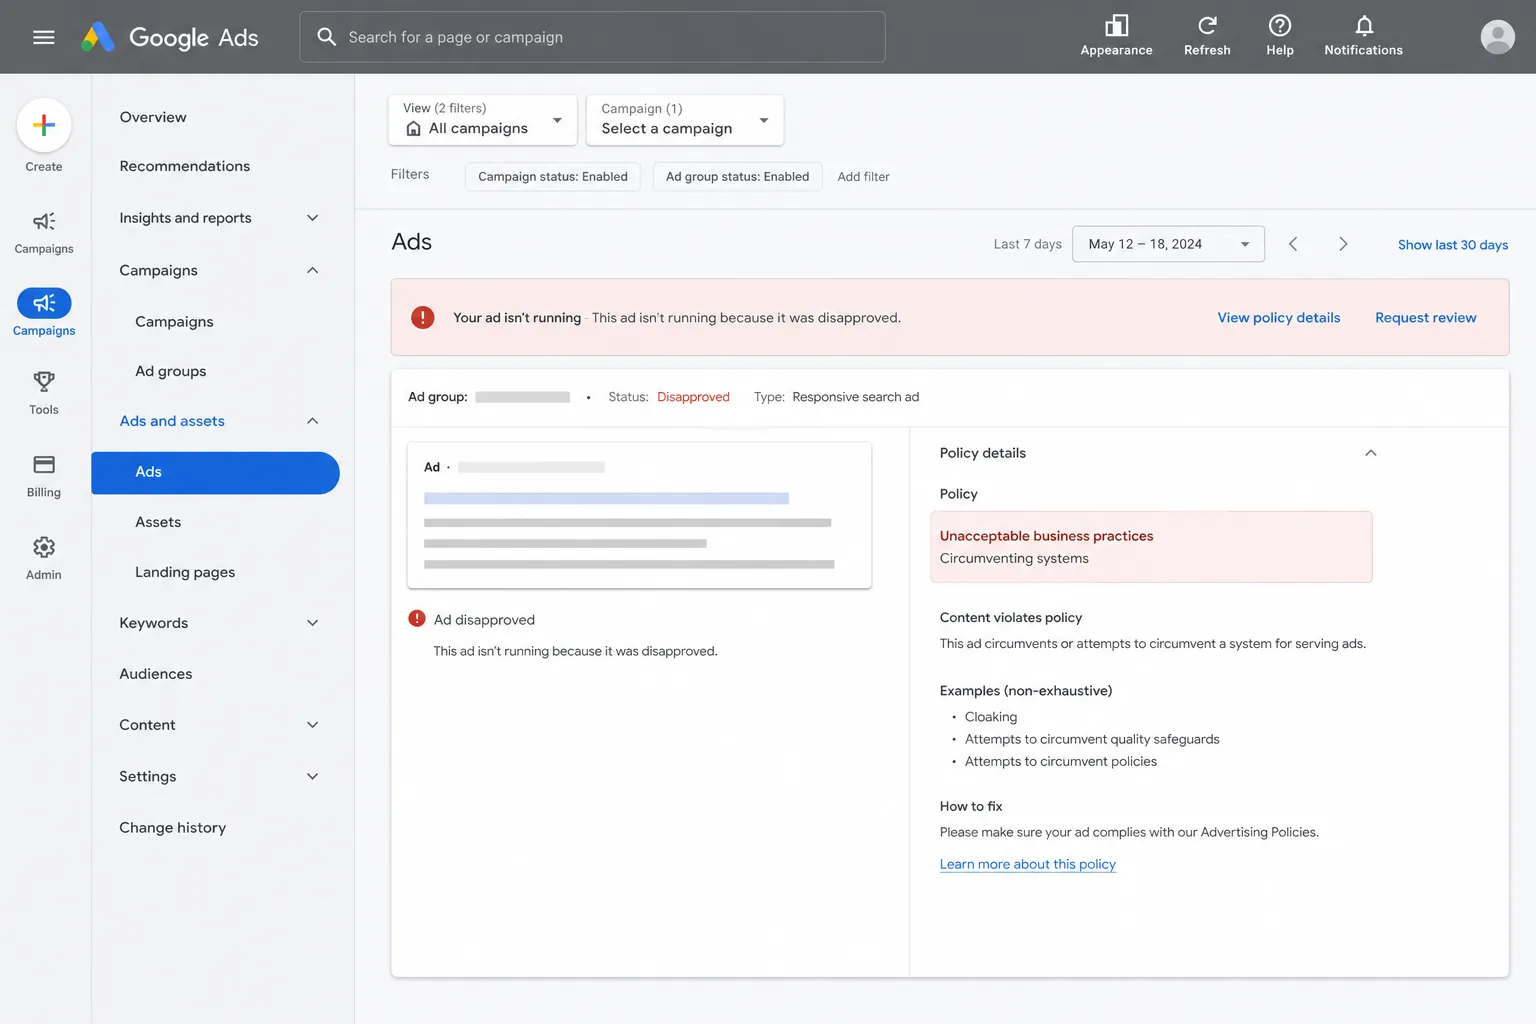Open Select a campaign dropdown
This screenshot has width=1536, height=1024.
(x=685, y=120)
